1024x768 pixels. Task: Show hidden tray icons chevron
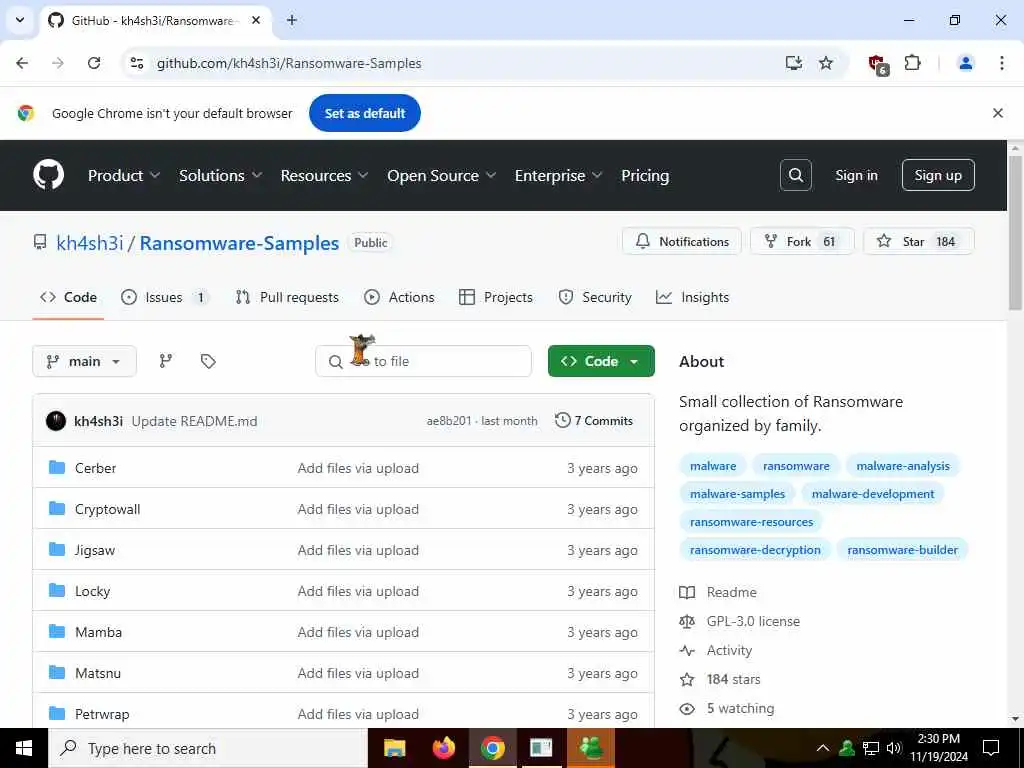(x=823, y=748)
